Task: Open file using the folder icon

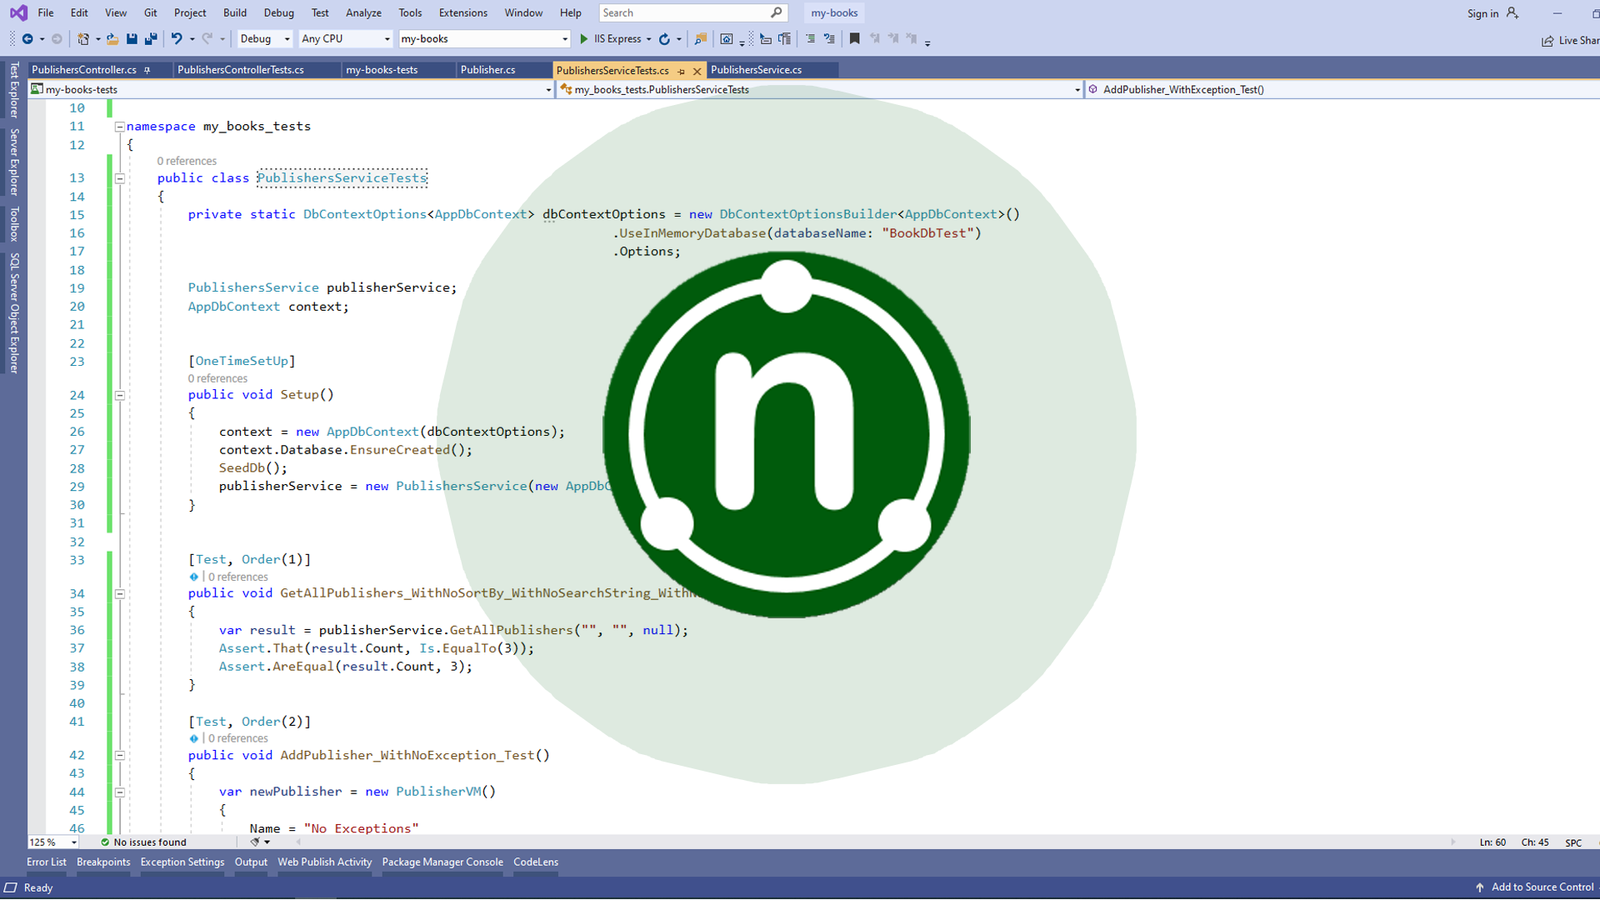Action: tap(112, 39)
